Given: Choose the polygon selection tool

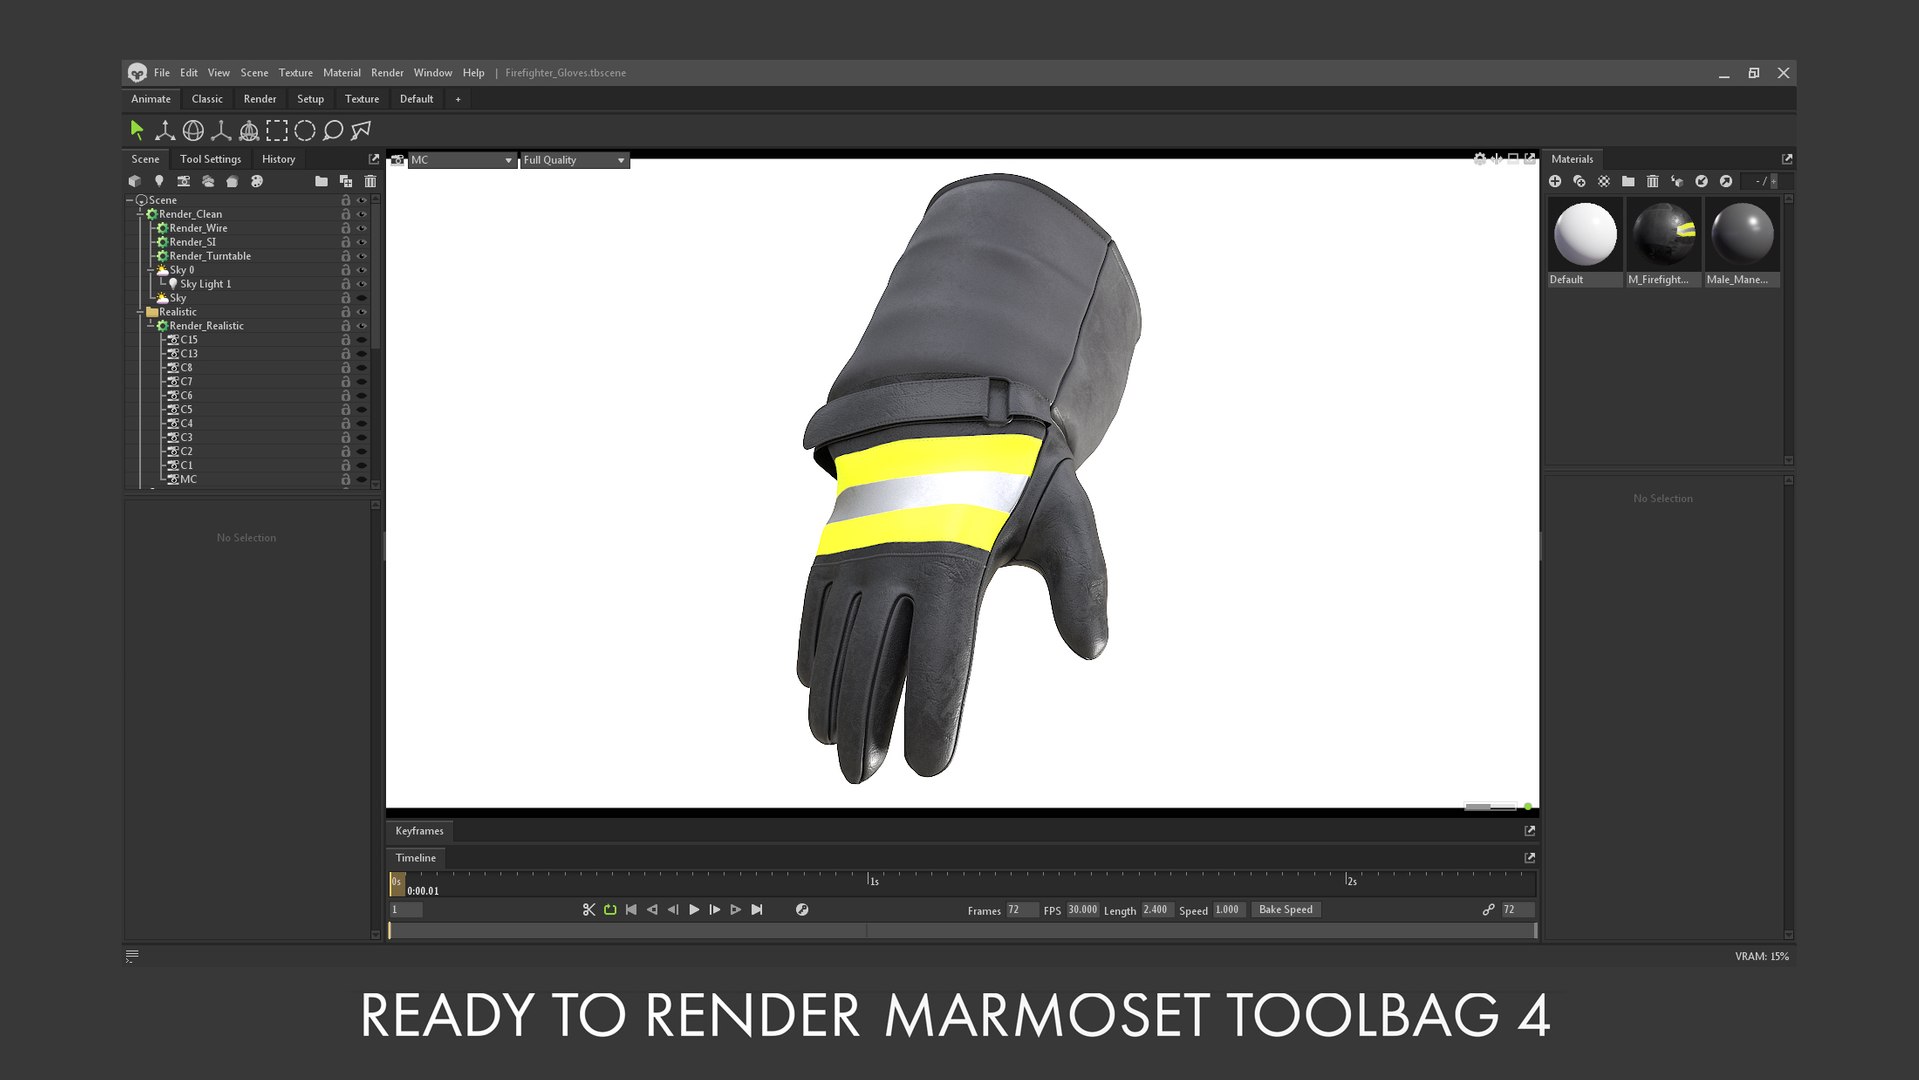Looking at the screenshot, I should (361, 130).
